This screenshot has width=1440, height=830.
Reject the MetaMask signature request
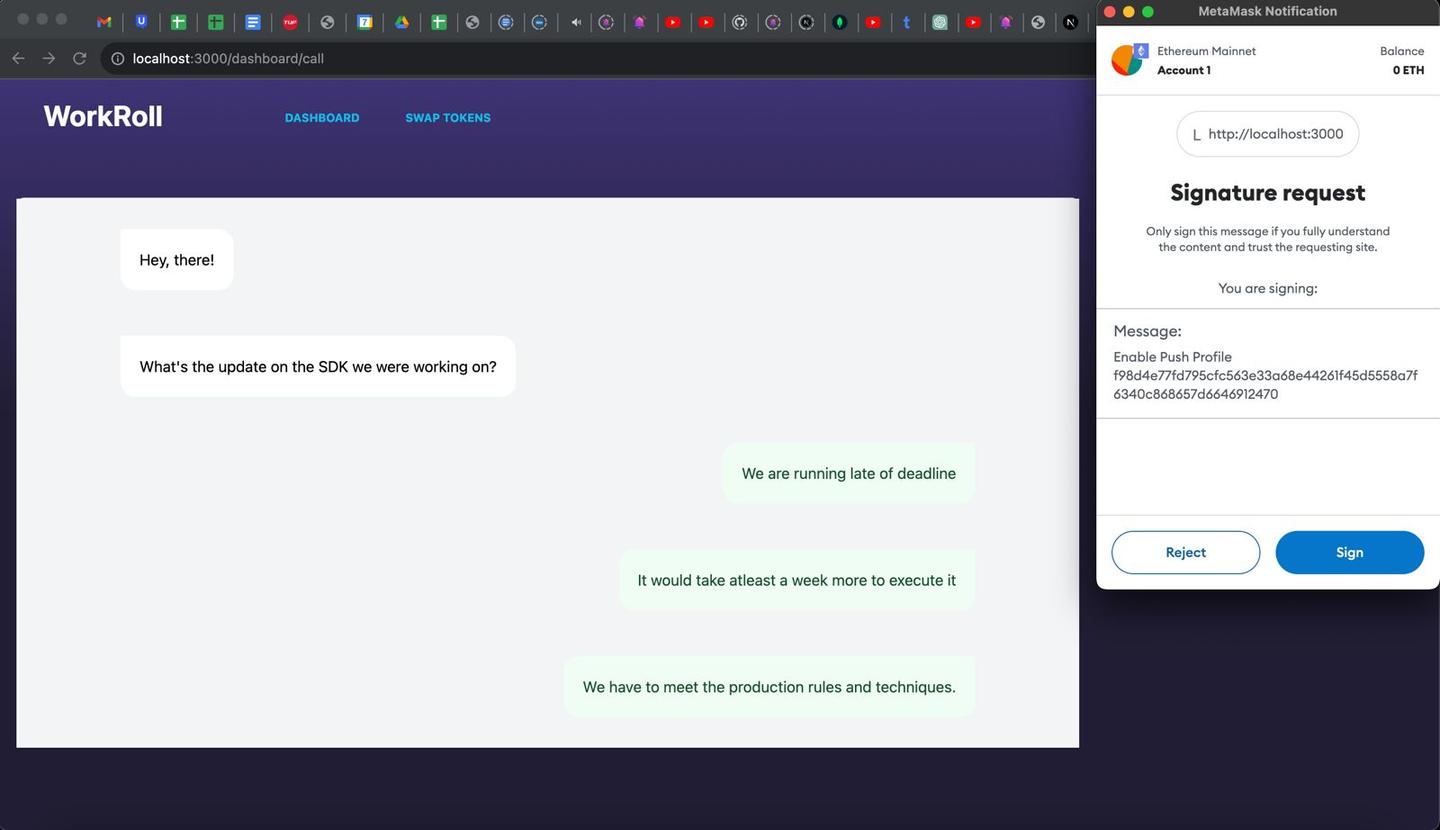pos(1186,552)
